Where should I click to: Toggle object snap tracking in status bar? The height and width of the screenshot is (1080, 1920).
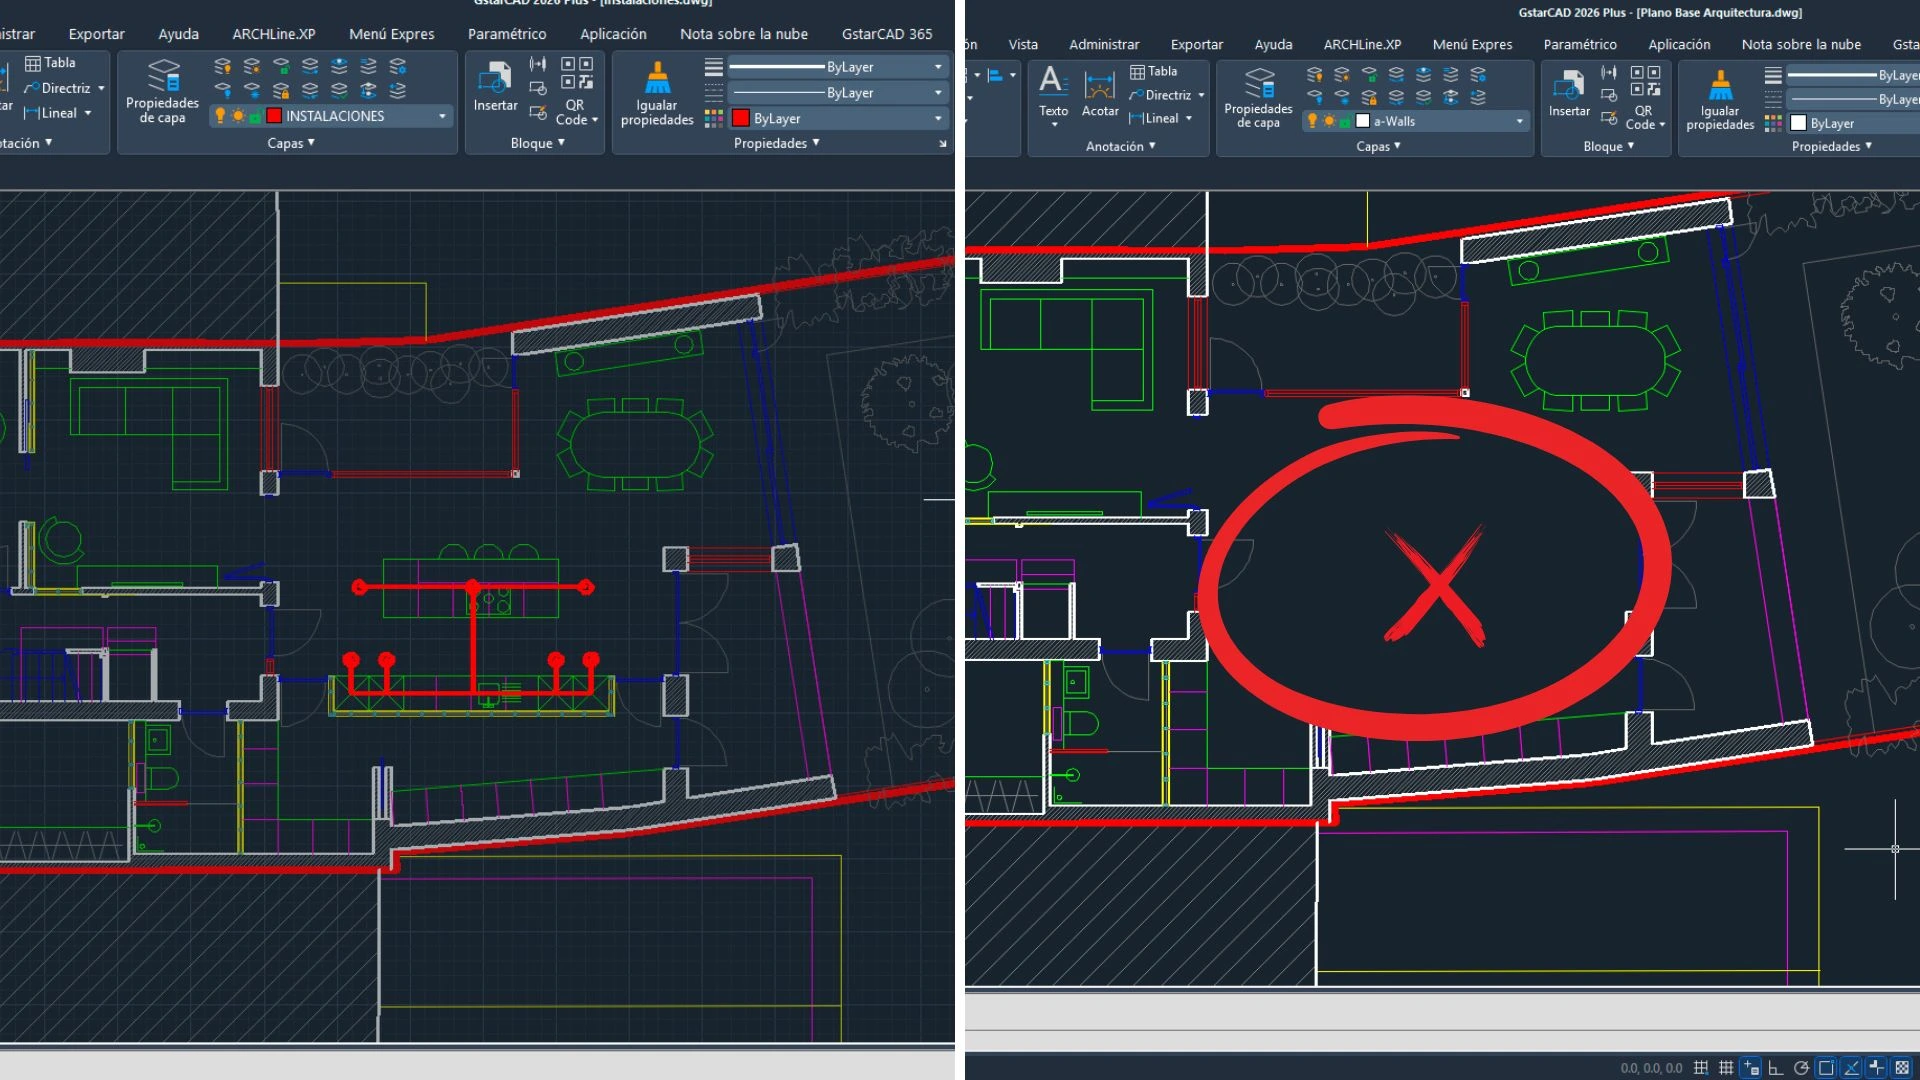(x=1851, y=1068)
